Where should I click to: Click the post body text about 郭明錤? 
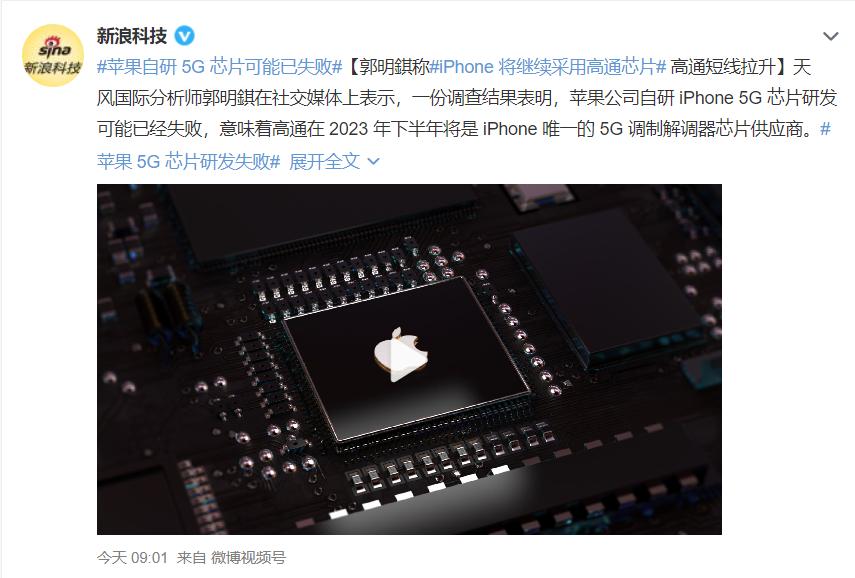click(x=467, y=113)
